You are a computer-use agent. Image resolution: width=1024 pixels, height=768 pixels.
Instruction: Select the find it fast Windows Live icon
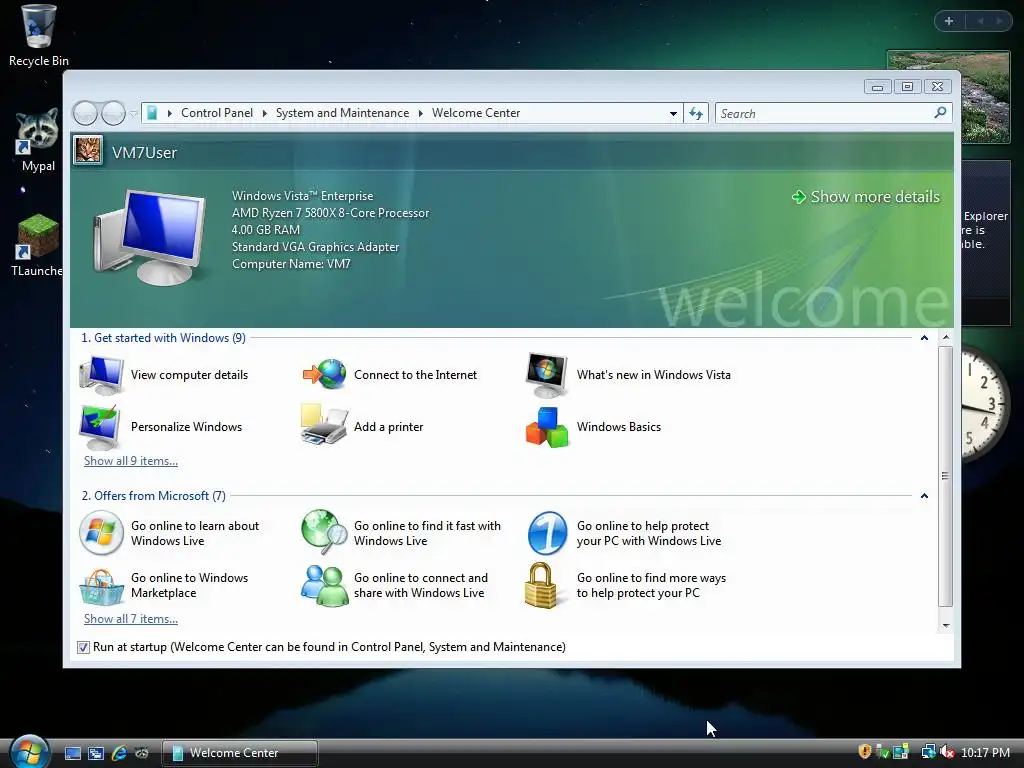pyautogui.click(x=324, y=532)
